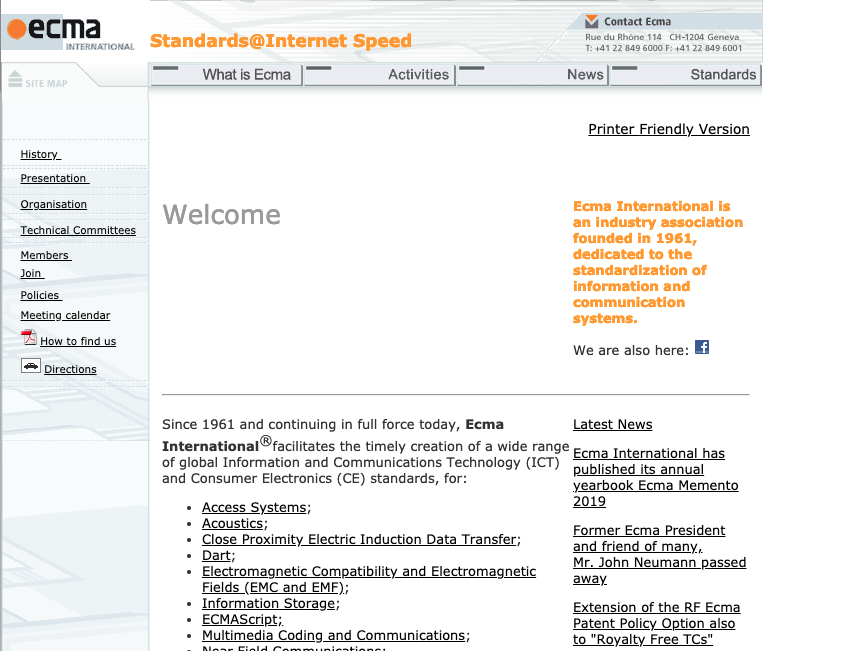The image size is (846, 651).
Task: Open the Meeting calendar
Action: (x=65, y=316)
